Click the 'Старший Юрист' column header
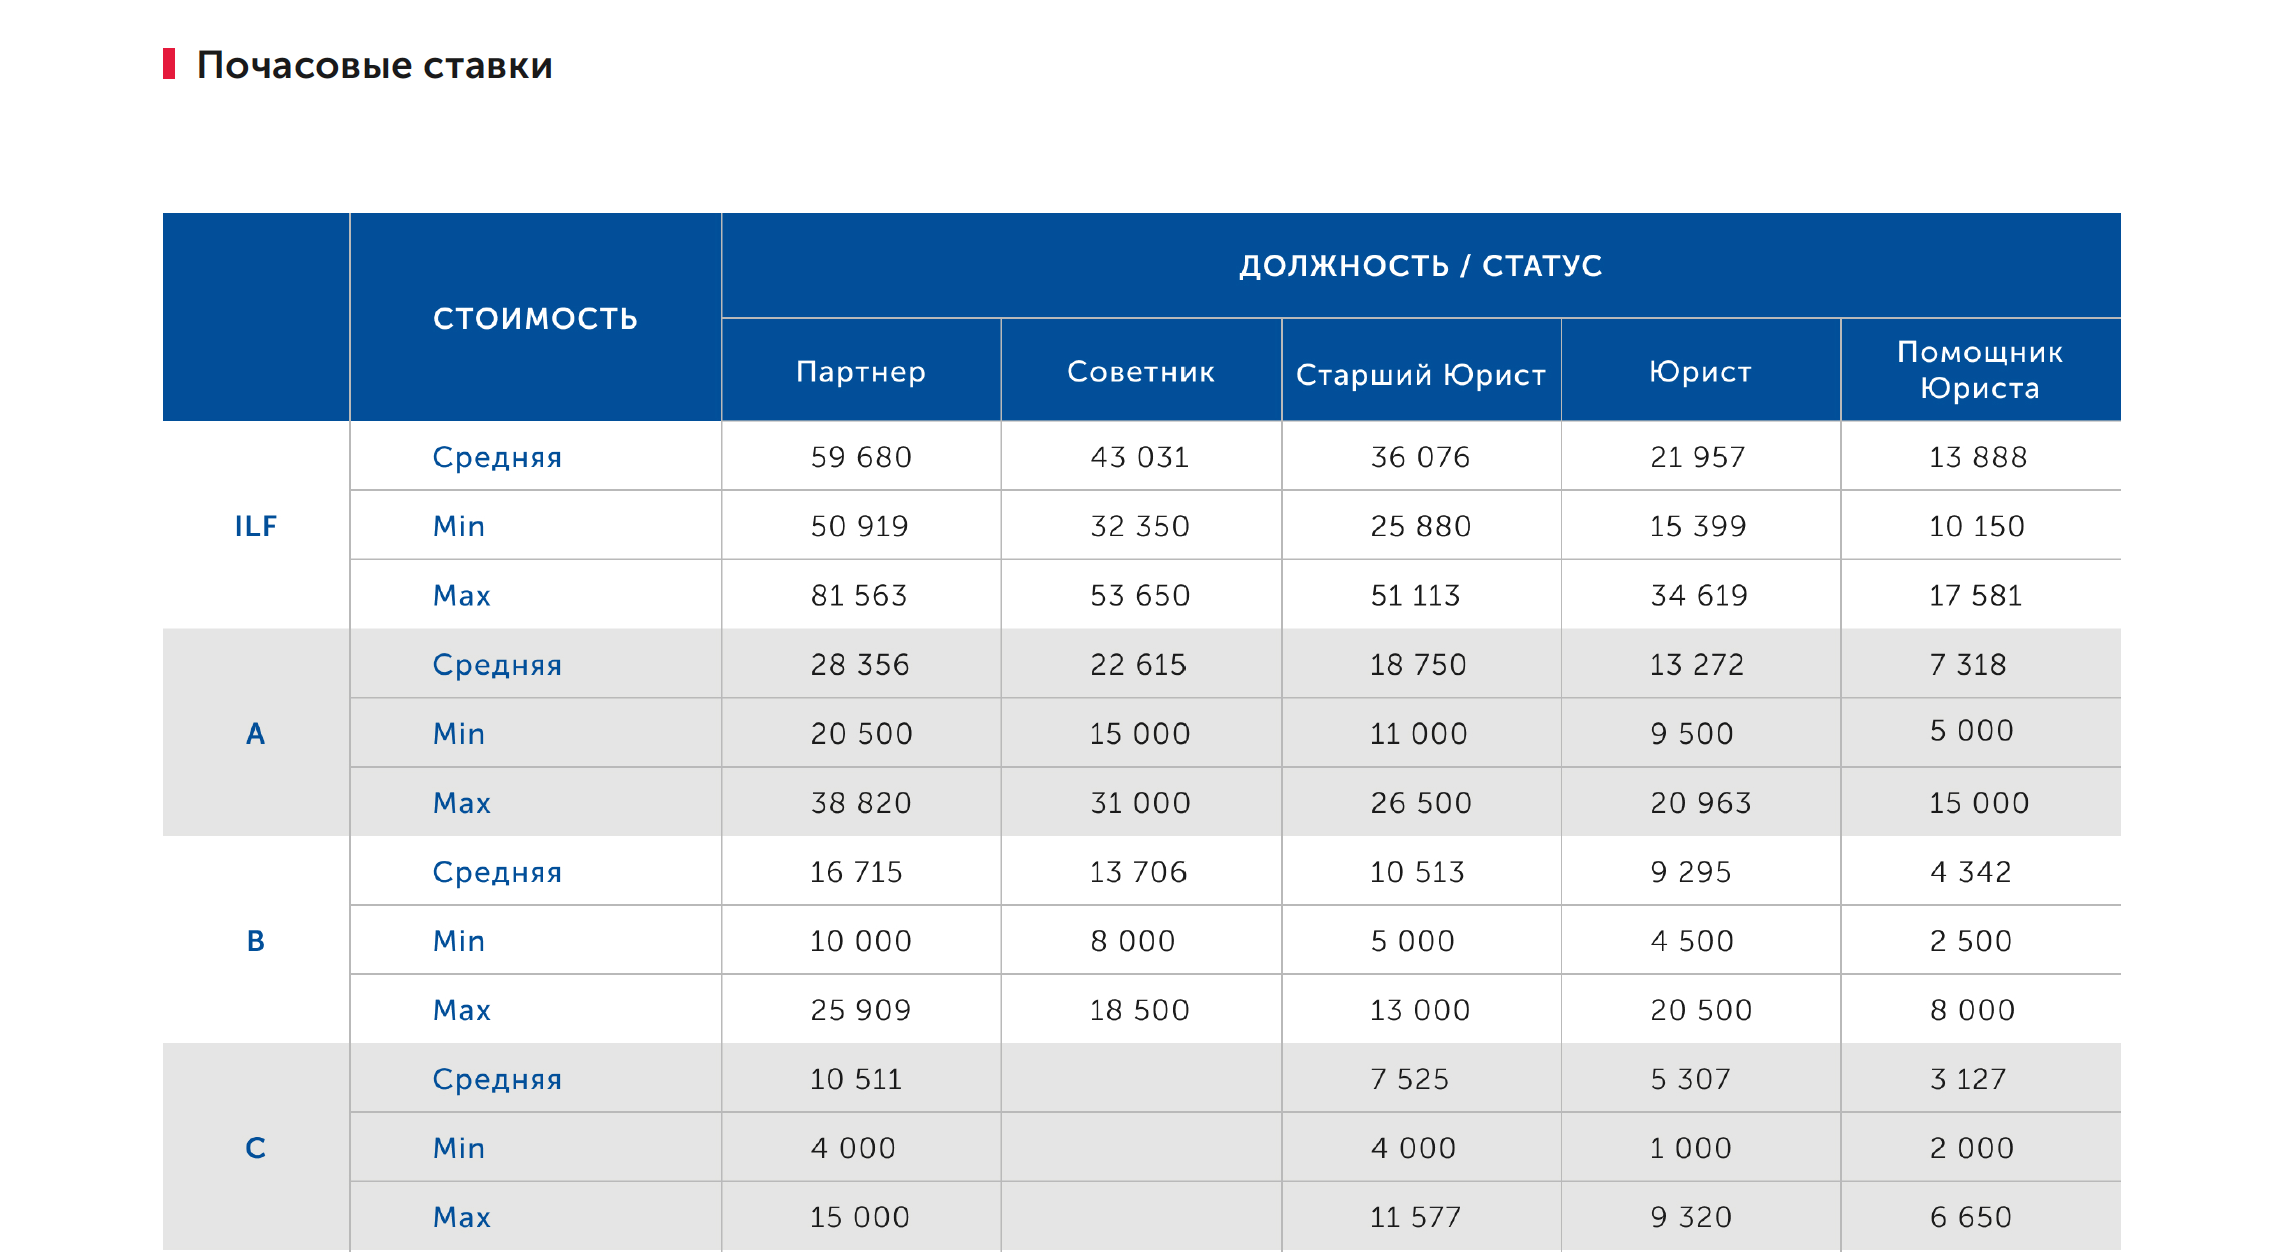This screenshot has width=2282, height=1252. coord(1421,374)
